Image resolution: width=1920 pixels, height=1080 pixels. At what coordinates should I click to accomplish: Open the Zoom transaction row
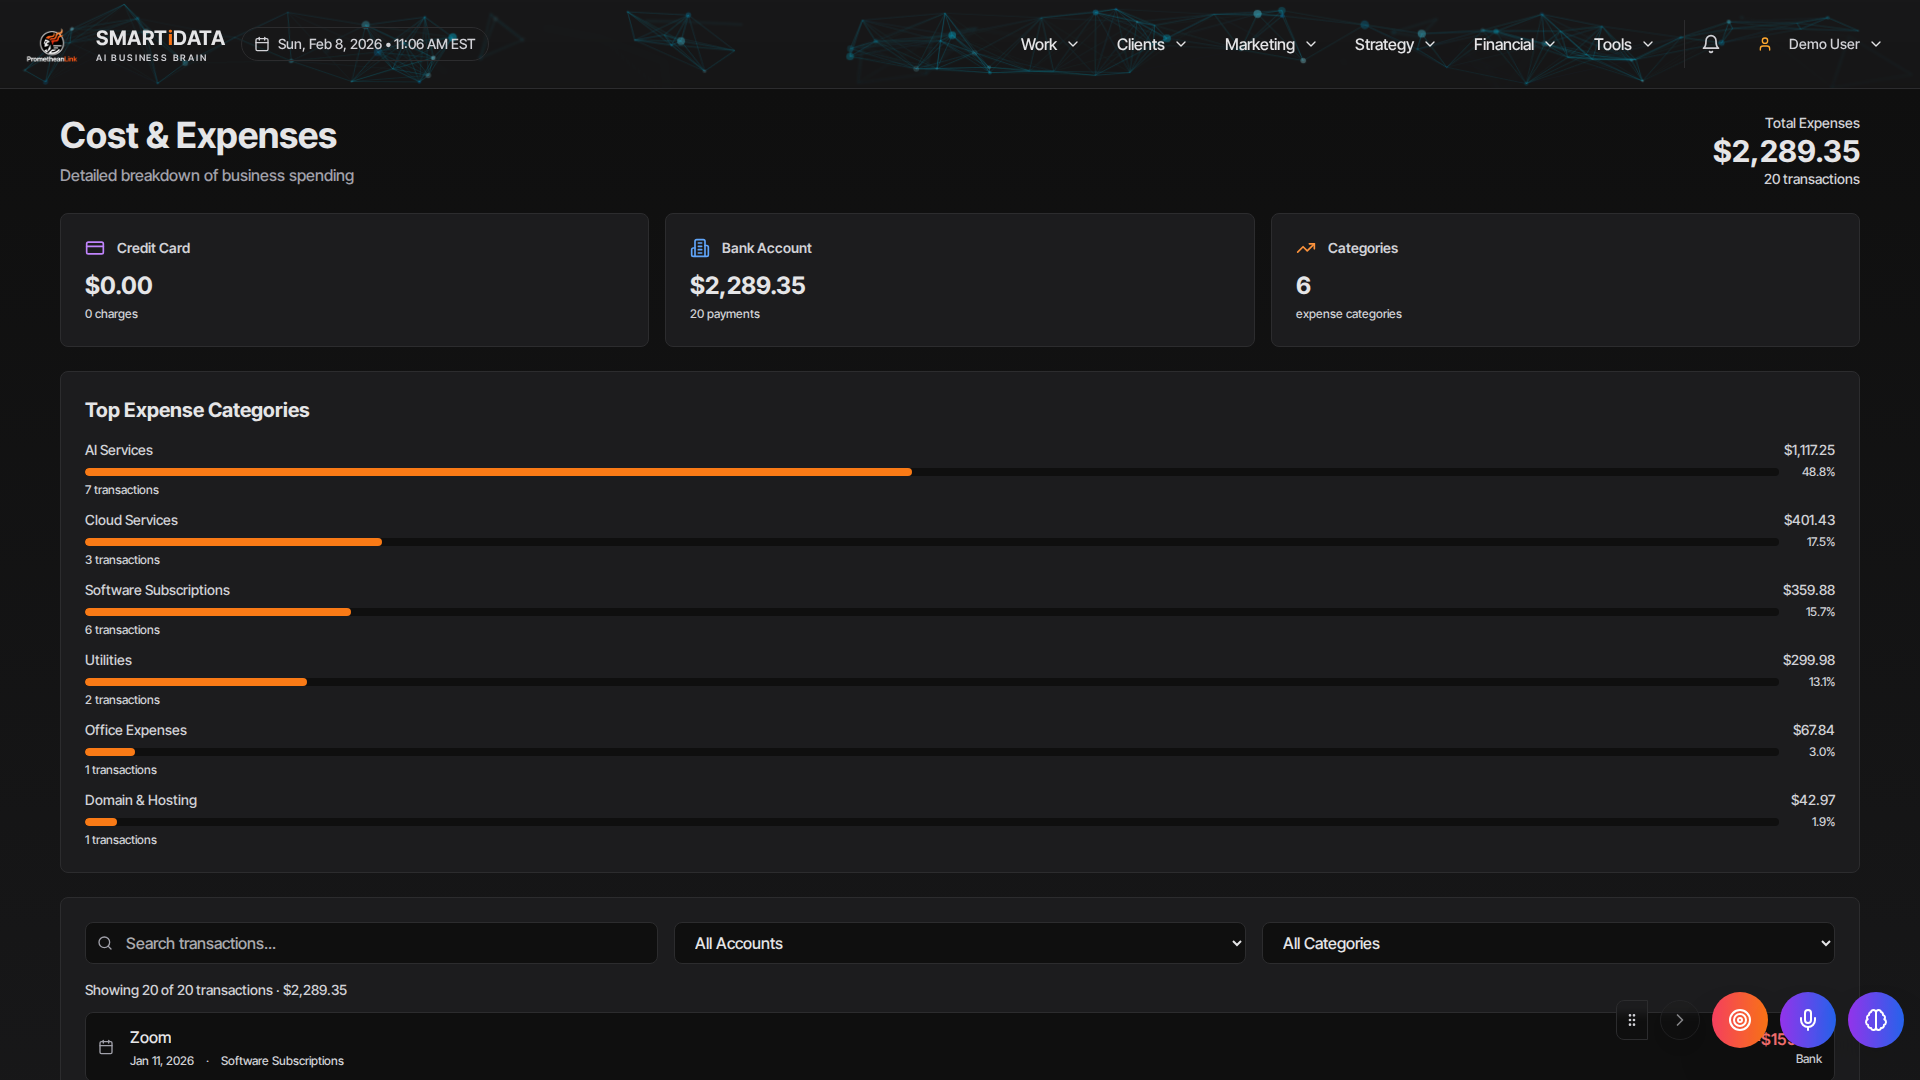click(800, 1047)
